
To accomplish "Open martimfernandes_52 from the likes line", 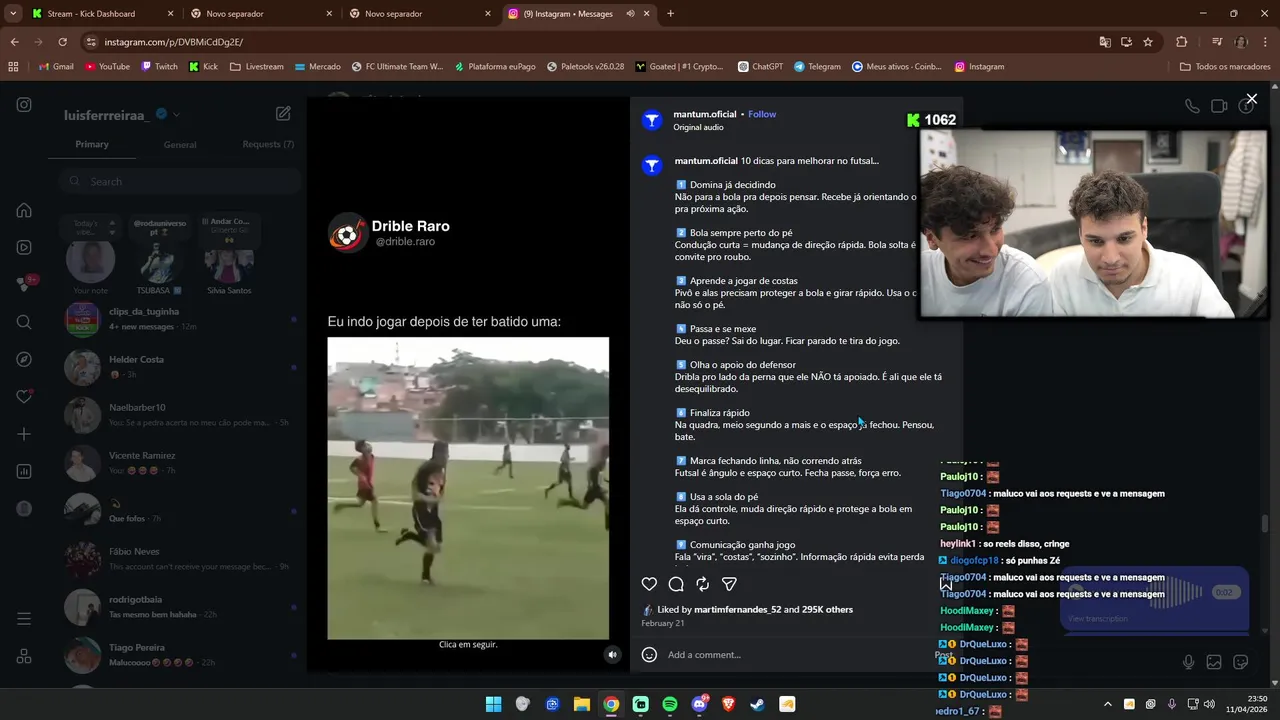I will coord(738,609).
